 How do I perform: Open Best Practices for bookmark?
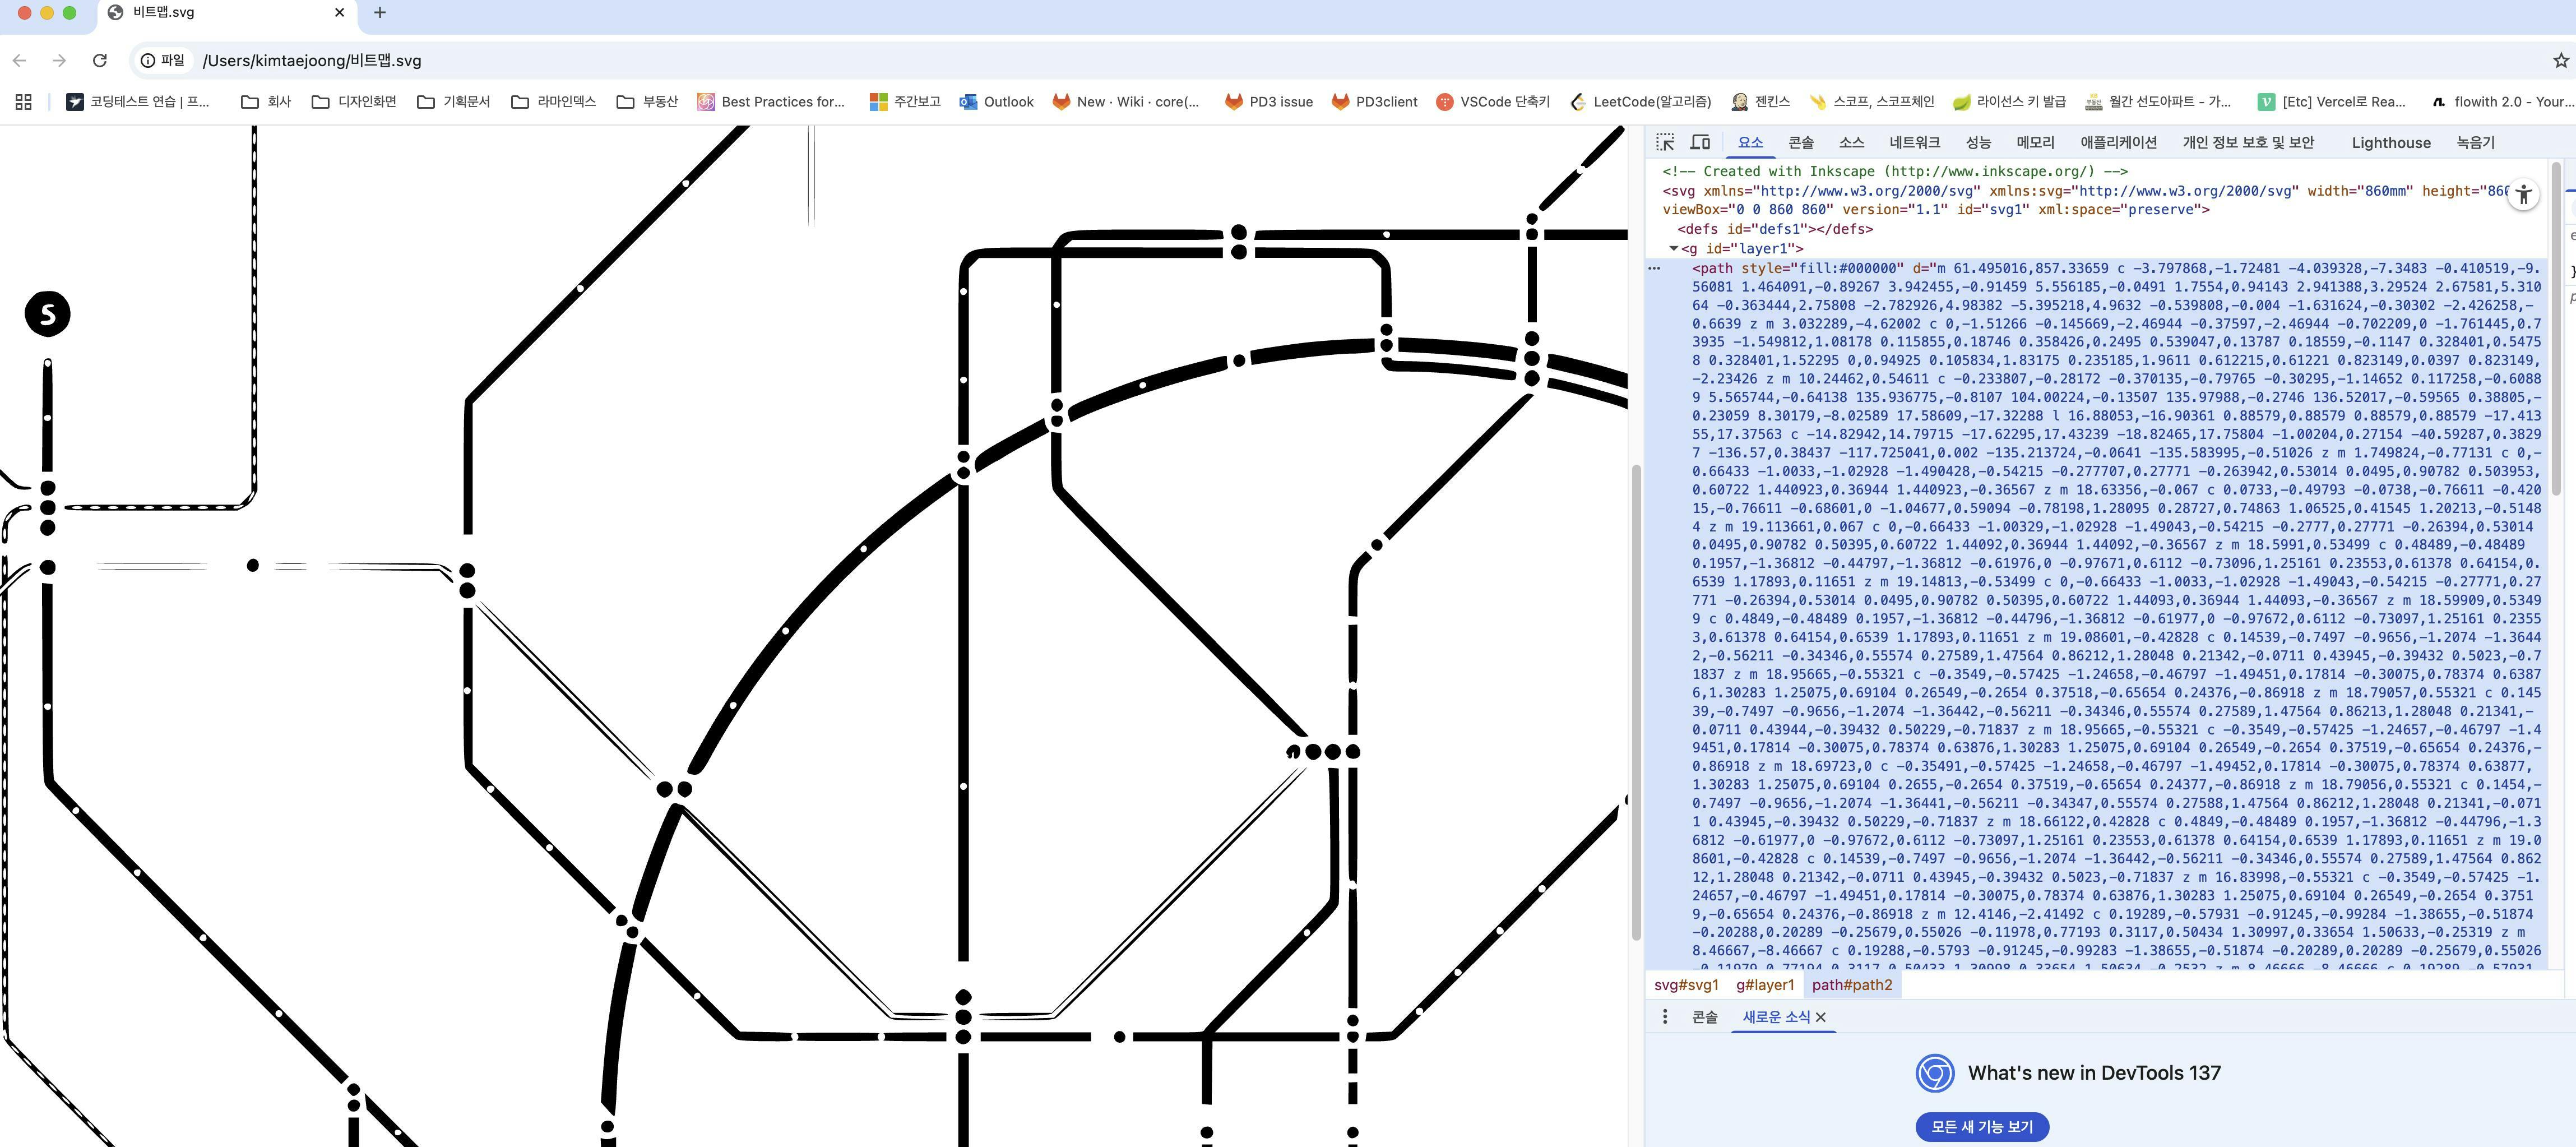[771, 102]
